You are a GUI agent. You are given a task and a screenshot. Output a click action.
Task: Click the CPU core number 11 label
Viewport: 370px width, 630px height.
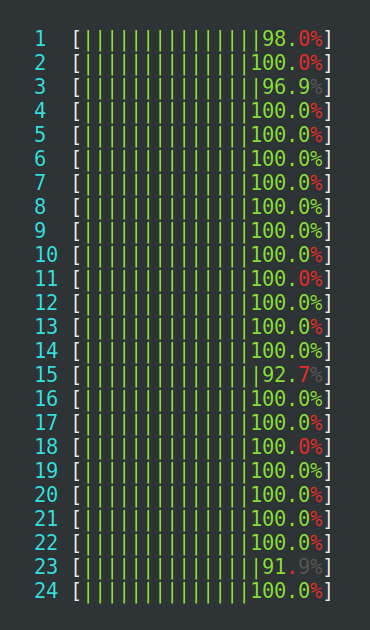click(46, 279)
